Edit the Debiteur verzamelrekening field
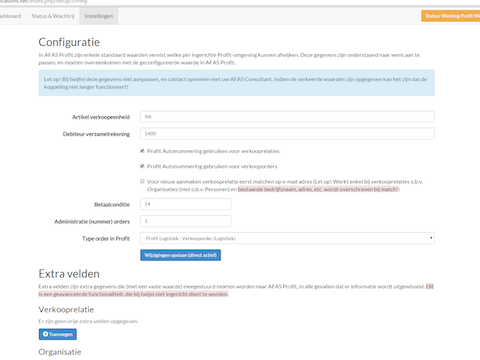The height and width of the screenshot is (360, 480). 287,134
